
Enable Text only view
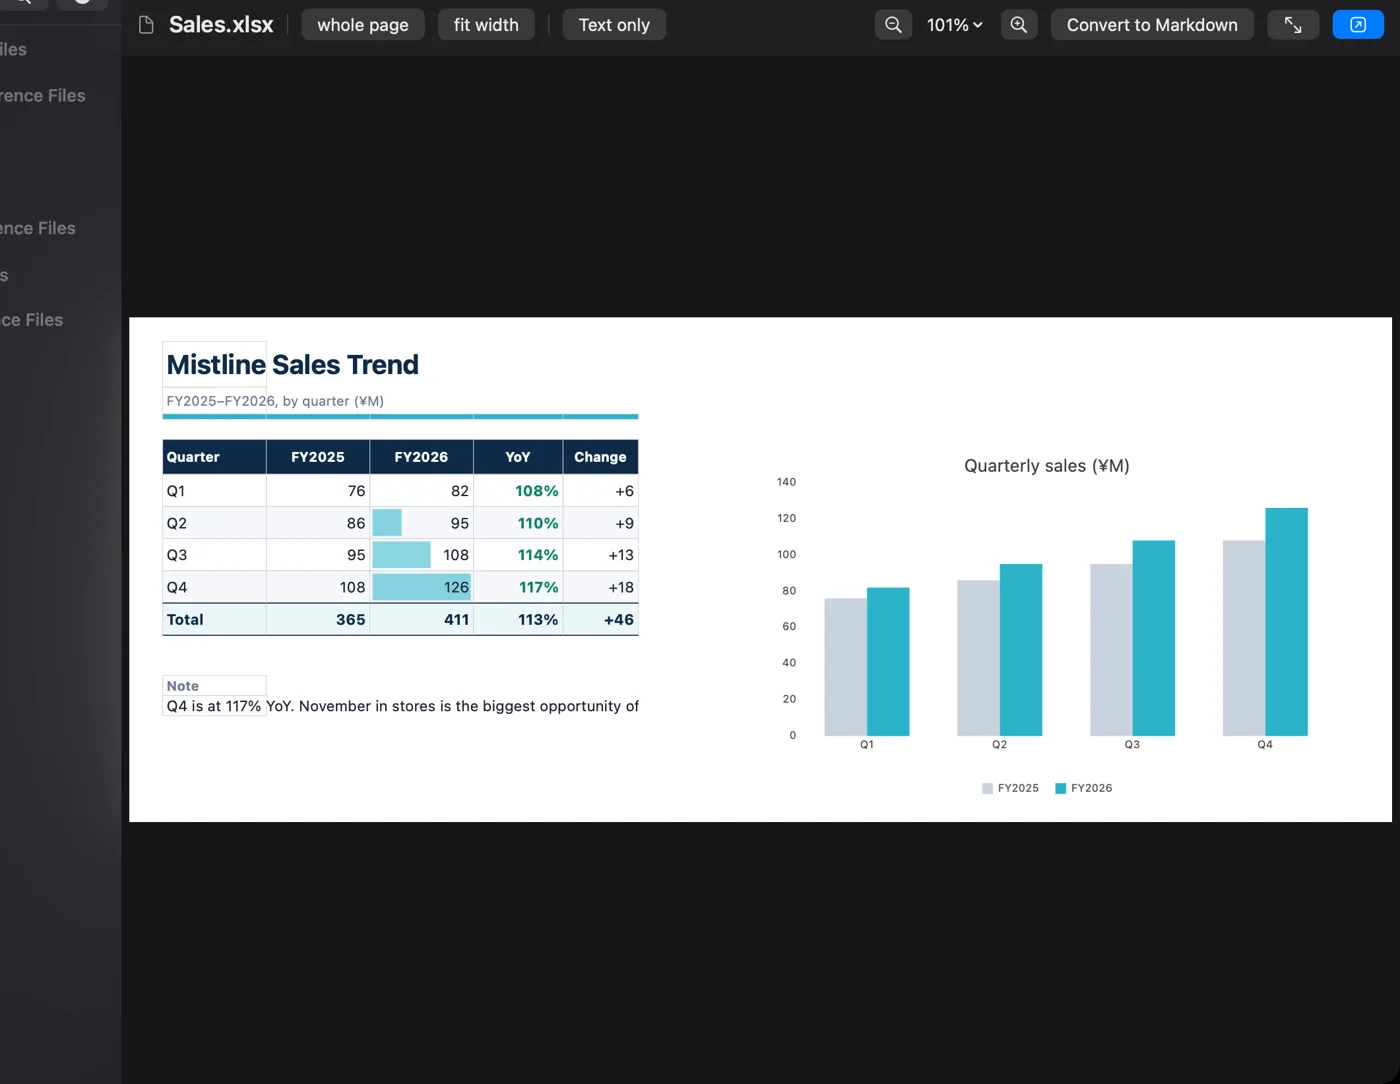(x=614, y=25)
